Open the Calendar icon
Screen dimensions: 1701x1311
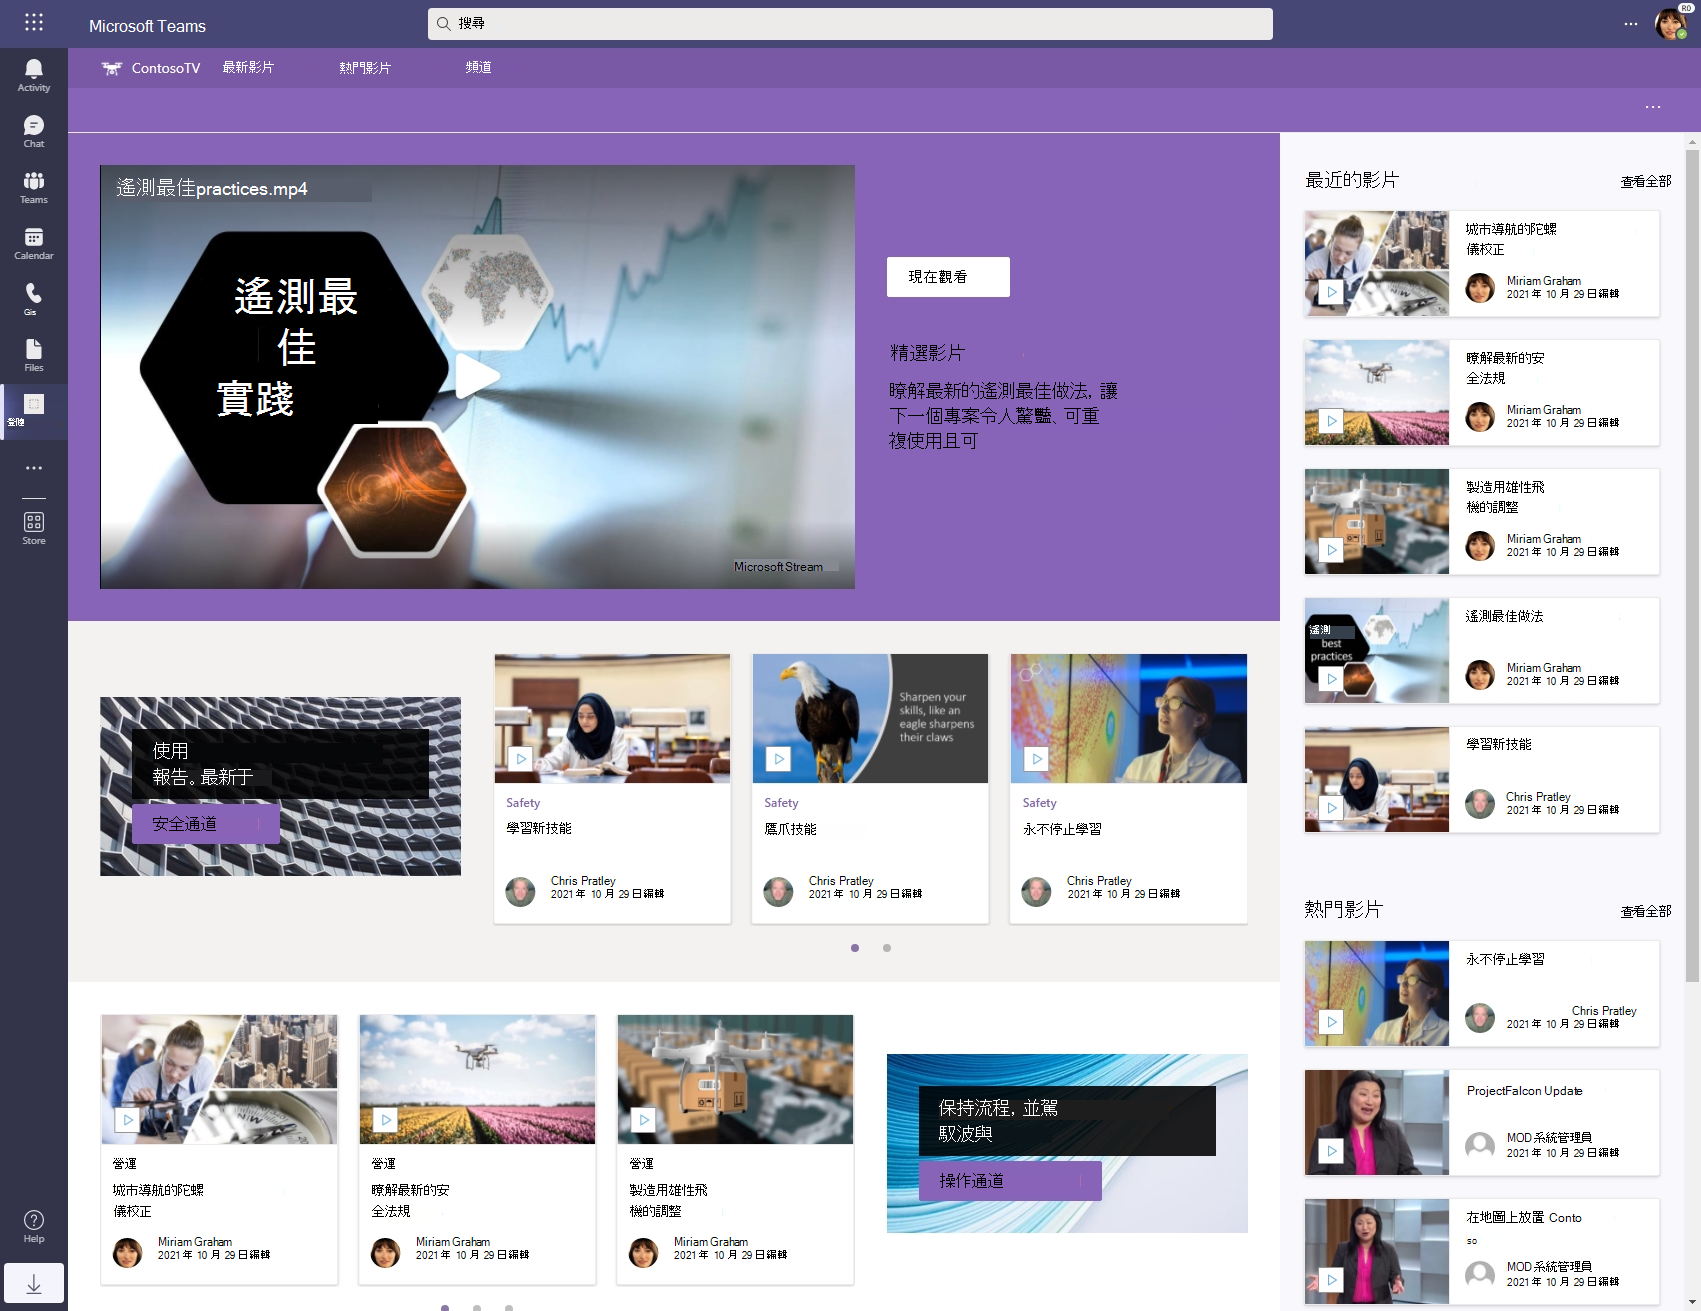pos(33,243)
